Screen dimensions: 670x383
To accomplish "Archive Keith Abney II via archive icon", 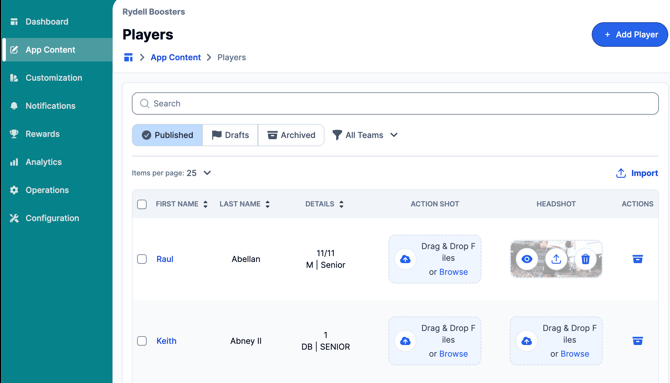I will [637, 341].
